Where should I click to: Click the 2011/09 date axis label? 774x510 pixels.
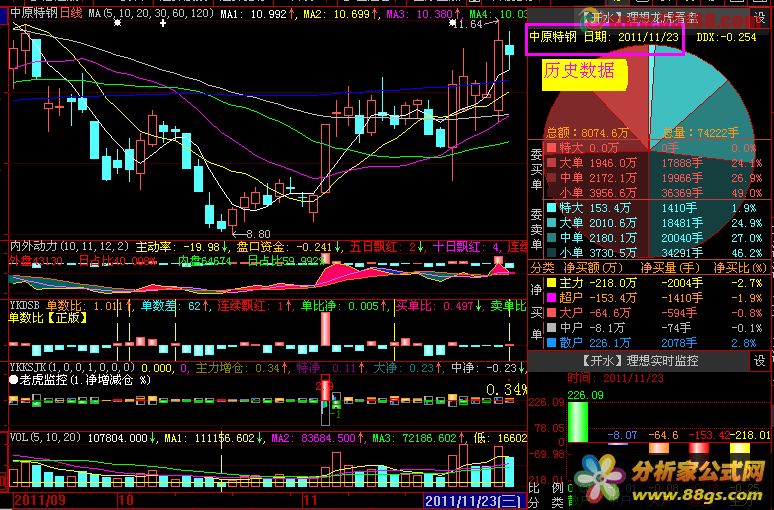[39, 500]
